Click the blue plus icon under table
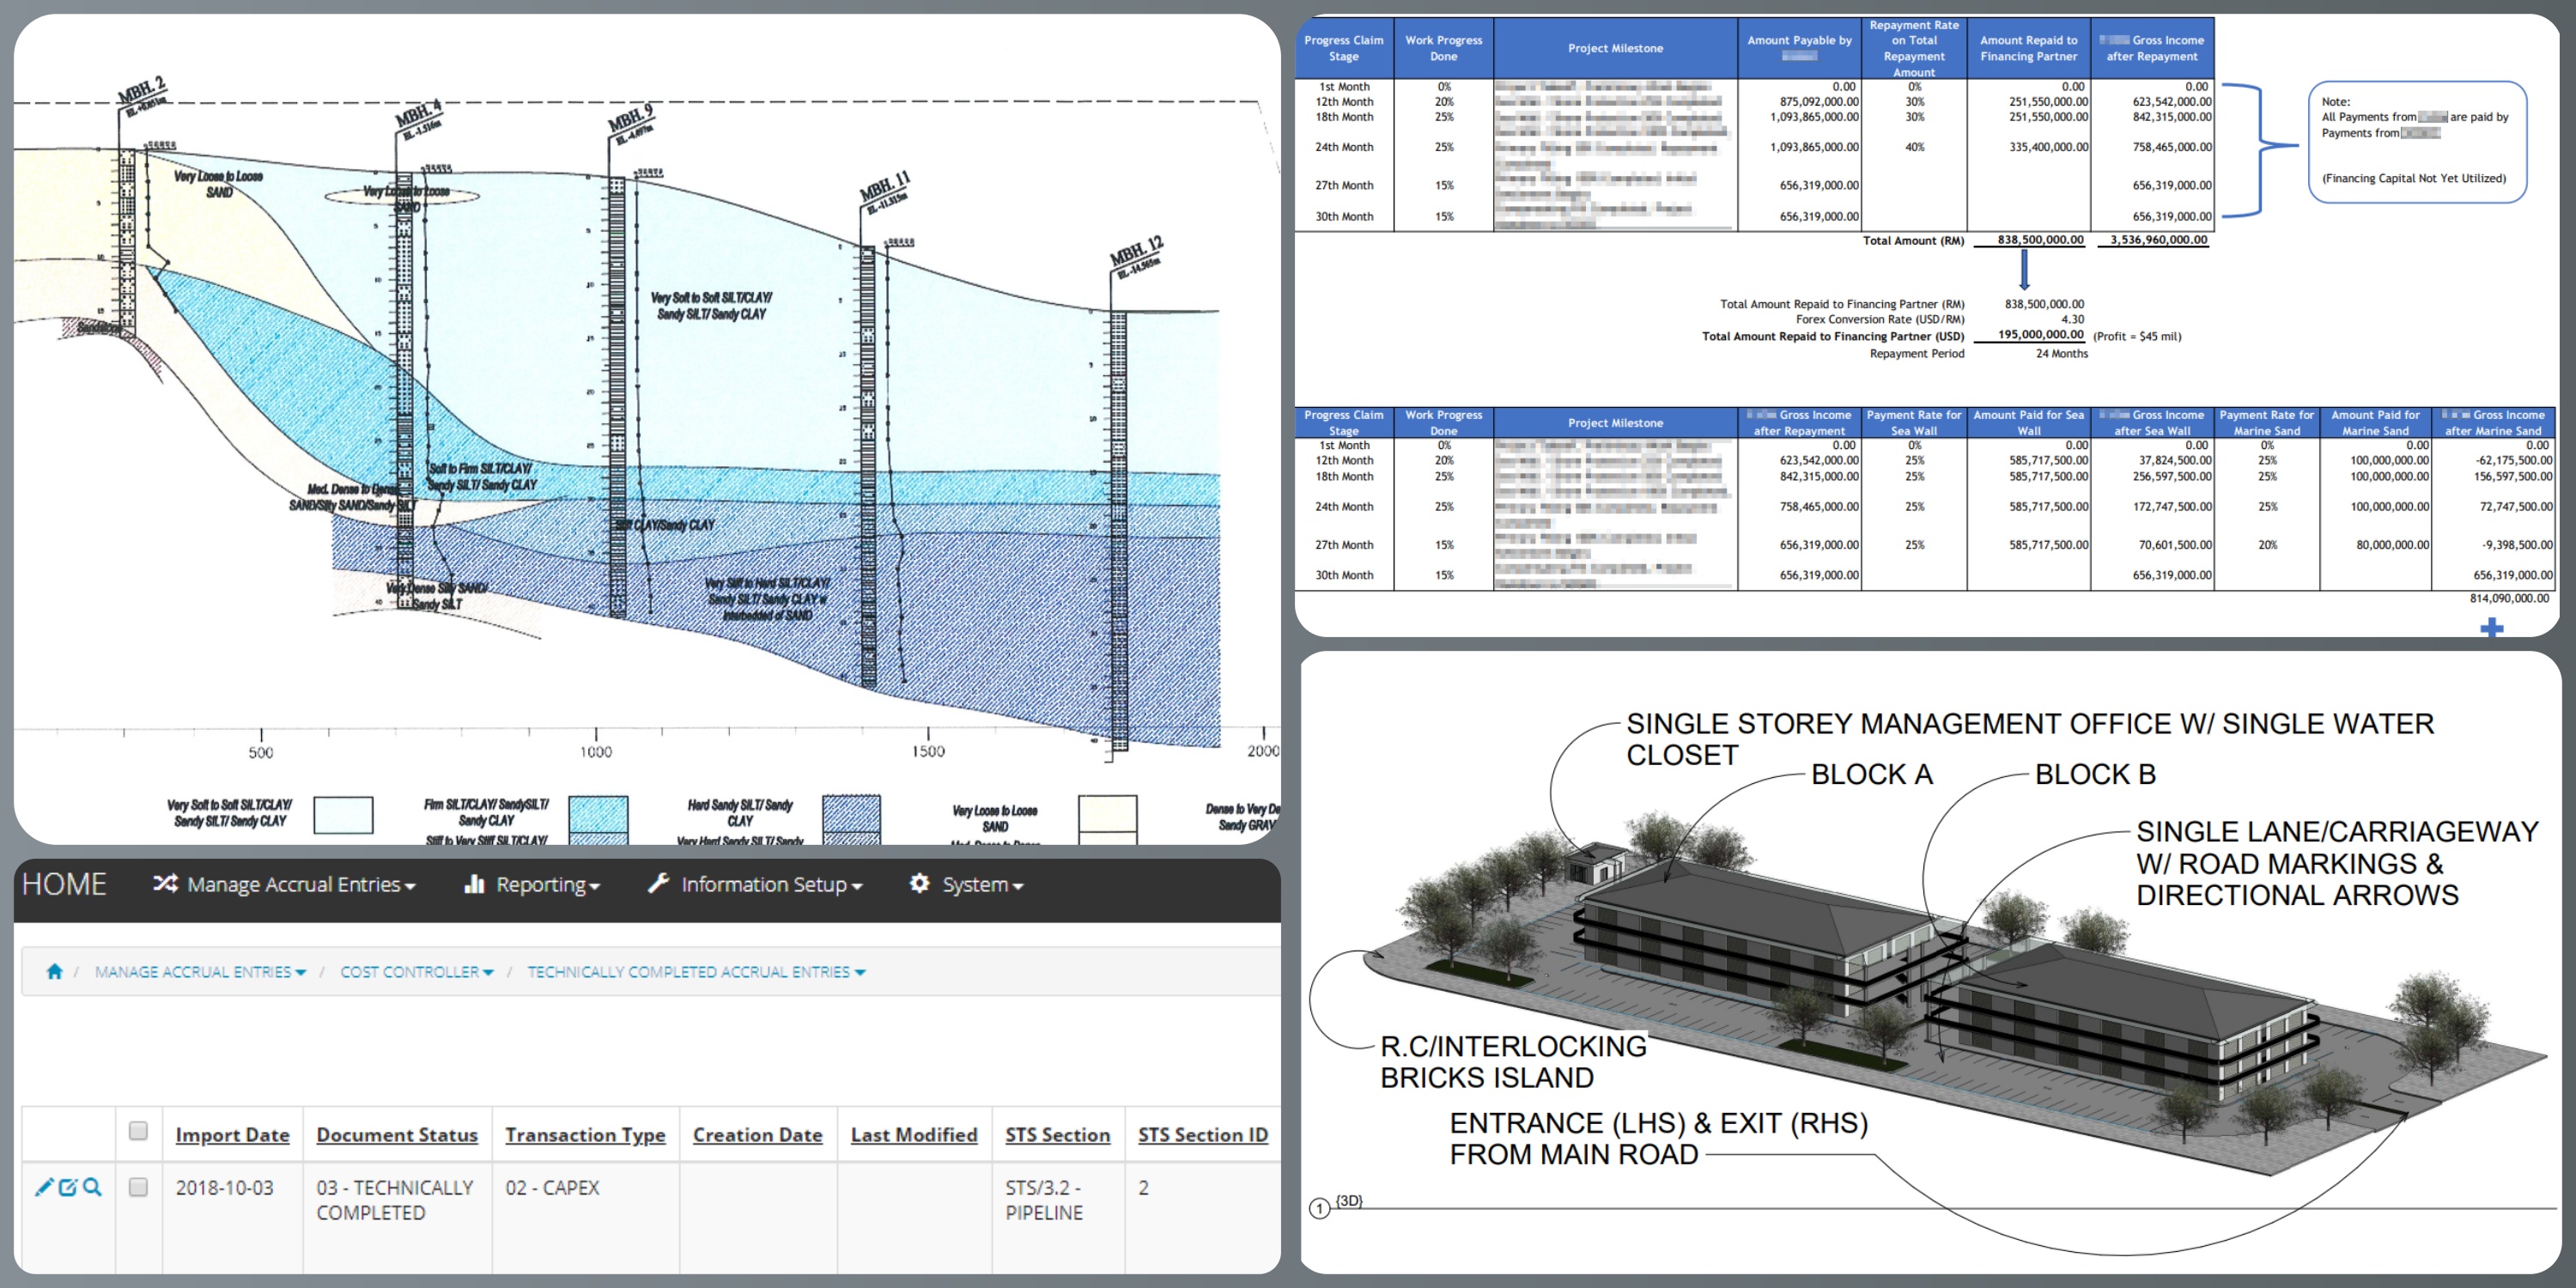 click(2491, 627)
